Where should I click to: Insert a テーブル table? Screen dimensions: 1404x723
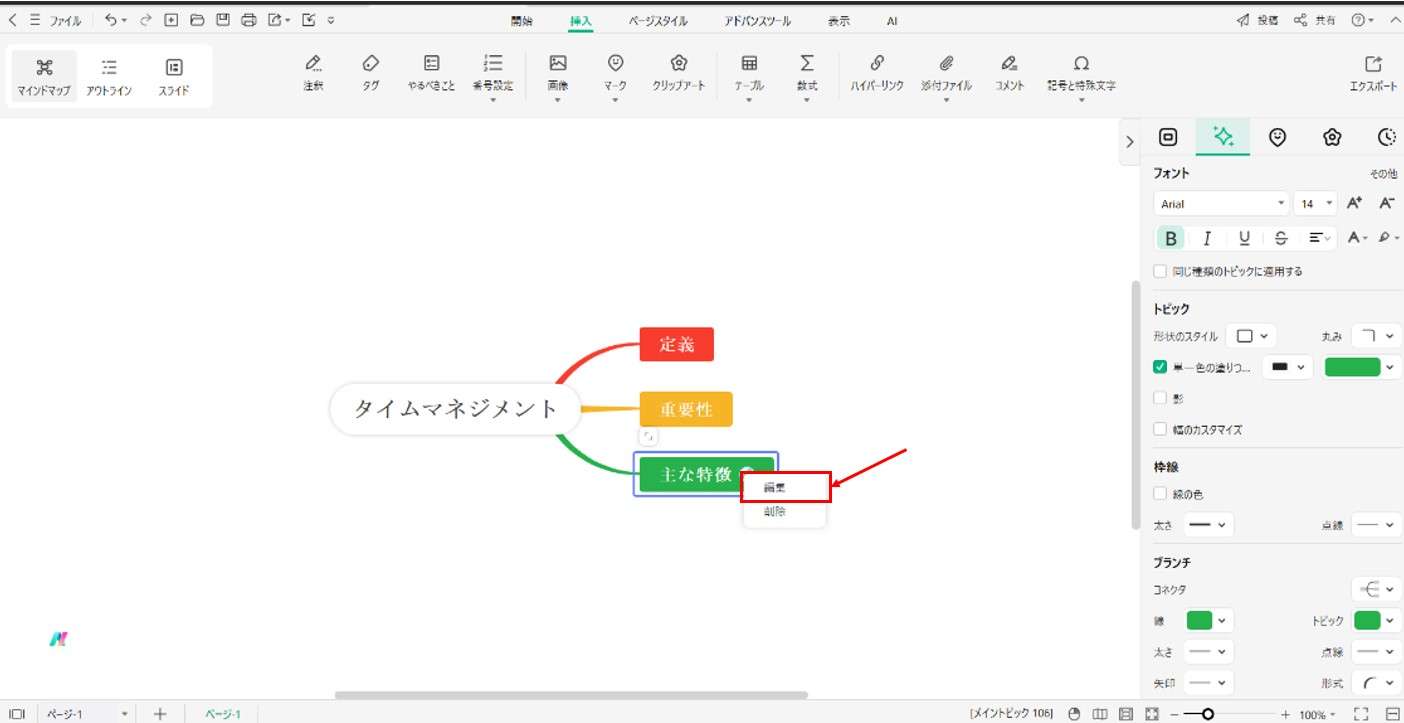749,76
